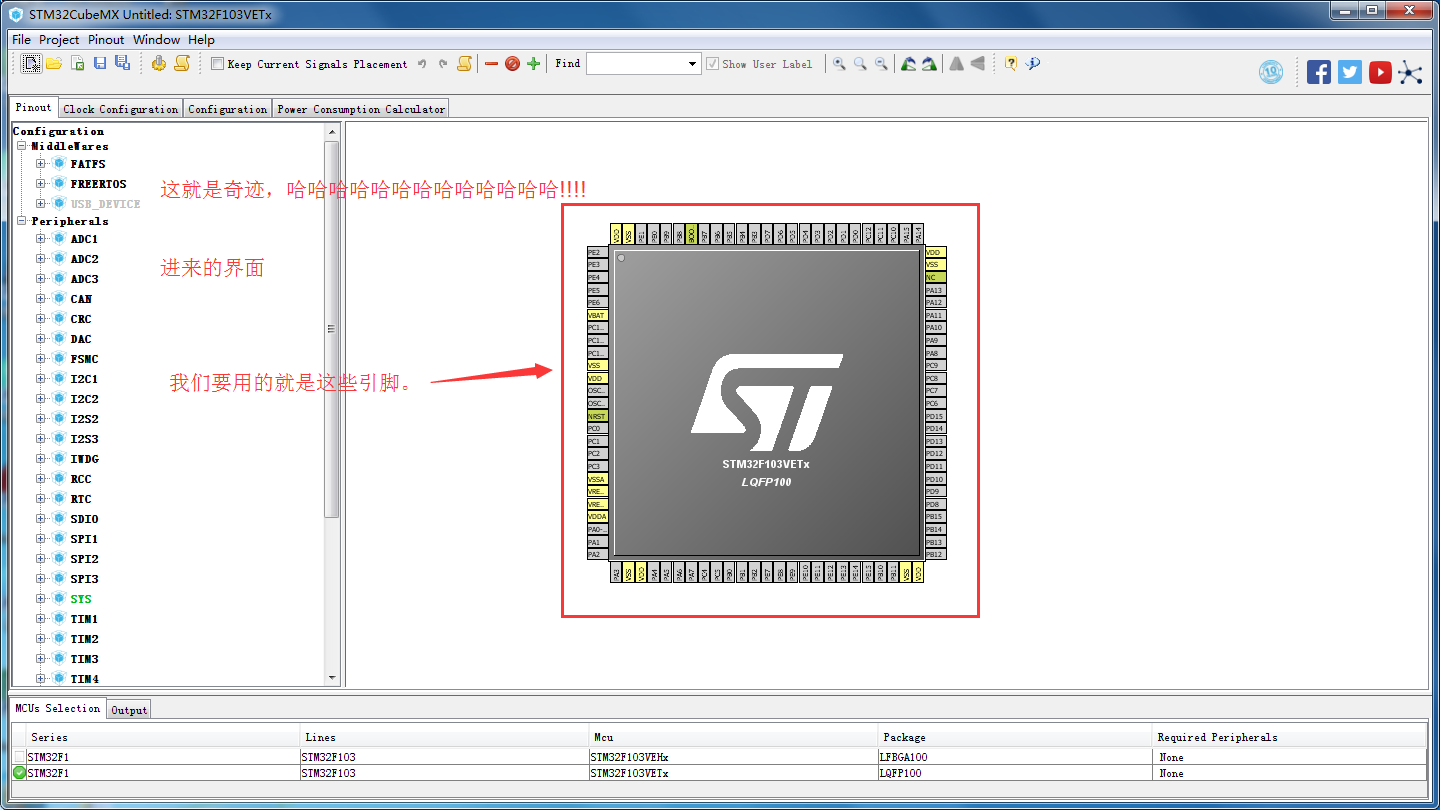The height and width of the screenshot is (810, 1440).
Task: Expand the FREERTOS tree node
Action: [41, 184]
